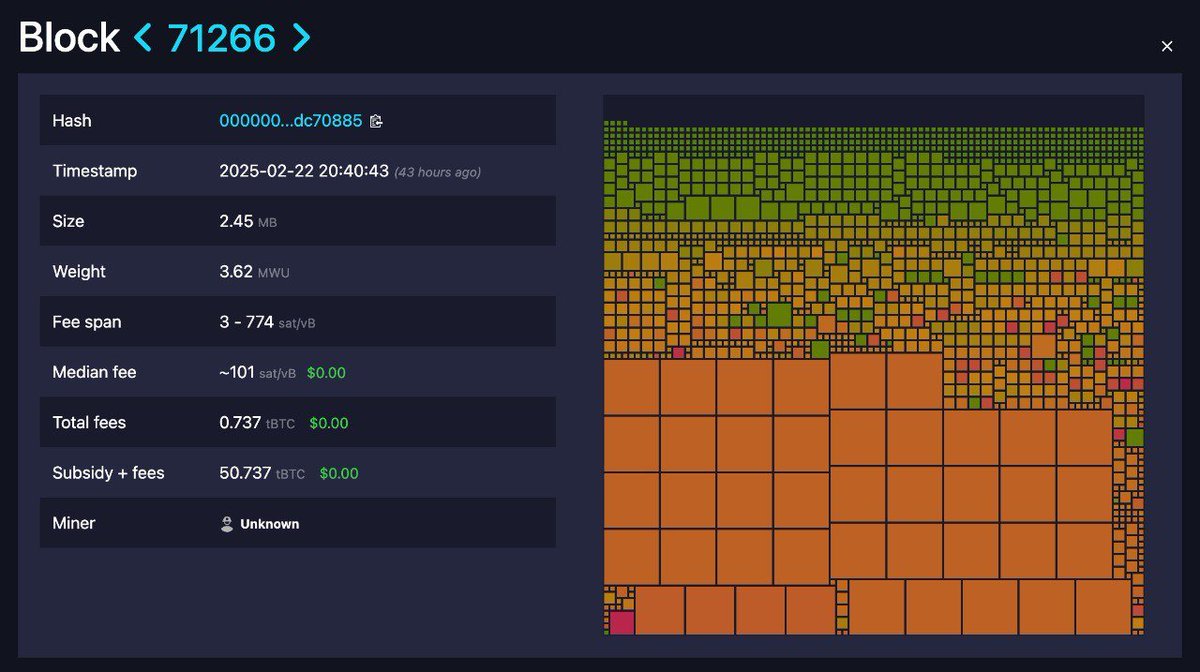The height and width of the screenshot is (672, 1200).
Task: Click the 'Total fees' row label
Action: pyautogui.click(x=89, y=423)
